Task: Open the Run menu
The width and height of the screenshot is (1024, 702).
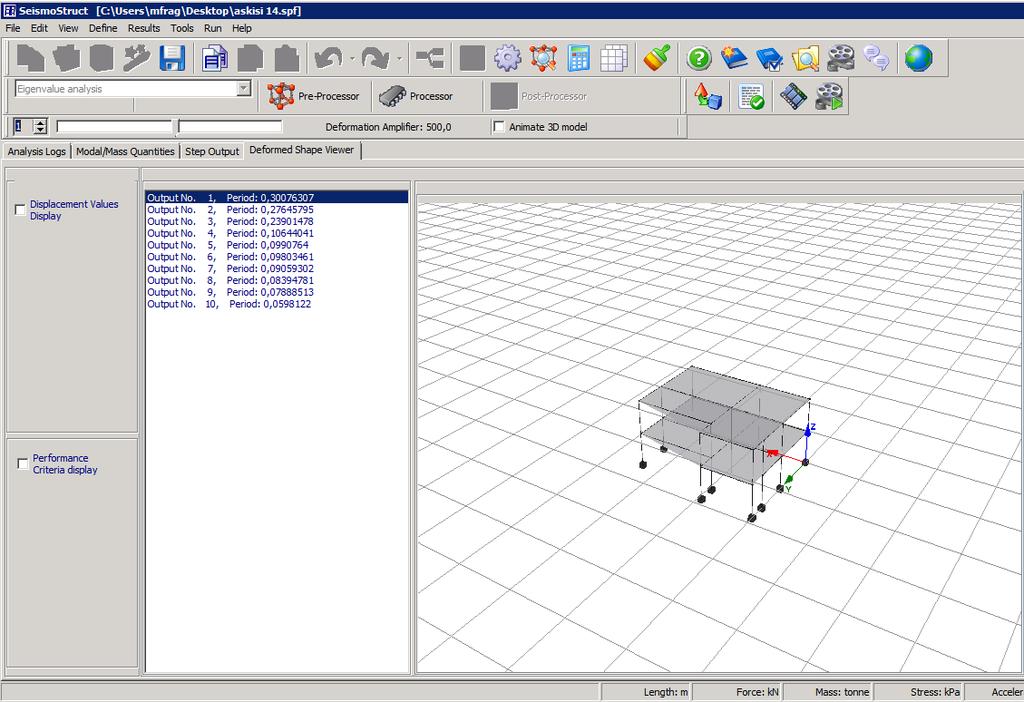Action: pos(213,28)
